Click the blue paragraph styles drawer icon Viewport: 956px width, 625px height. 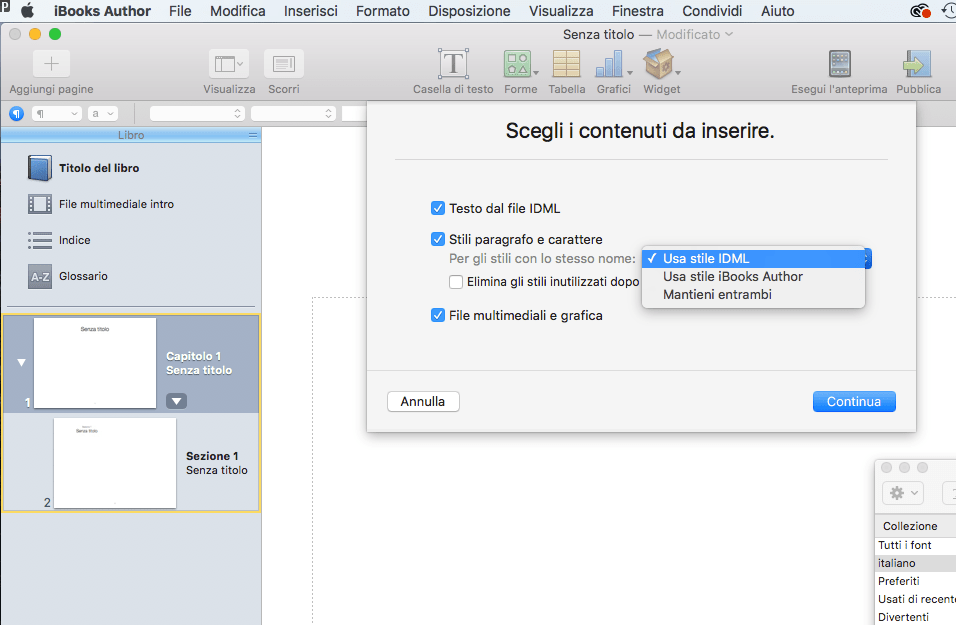tap(16, 113)
